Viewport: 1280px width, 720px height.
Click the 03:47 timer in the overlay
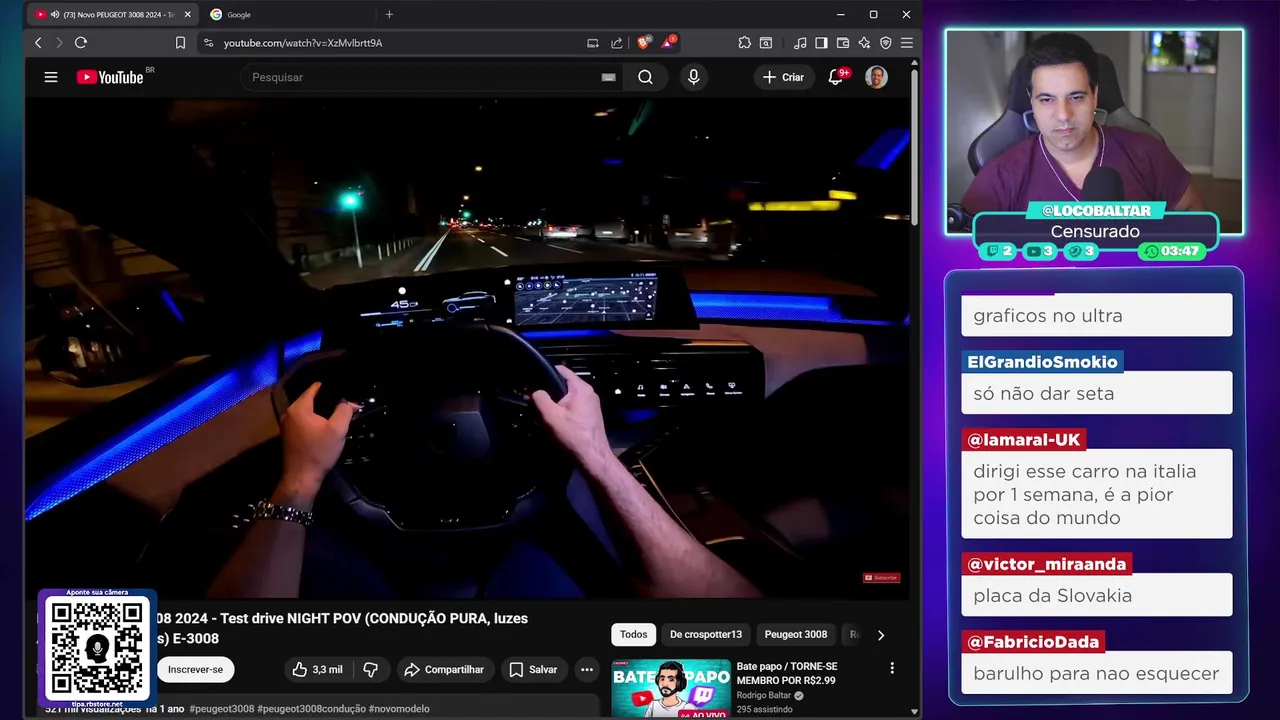click(1171, 251)
